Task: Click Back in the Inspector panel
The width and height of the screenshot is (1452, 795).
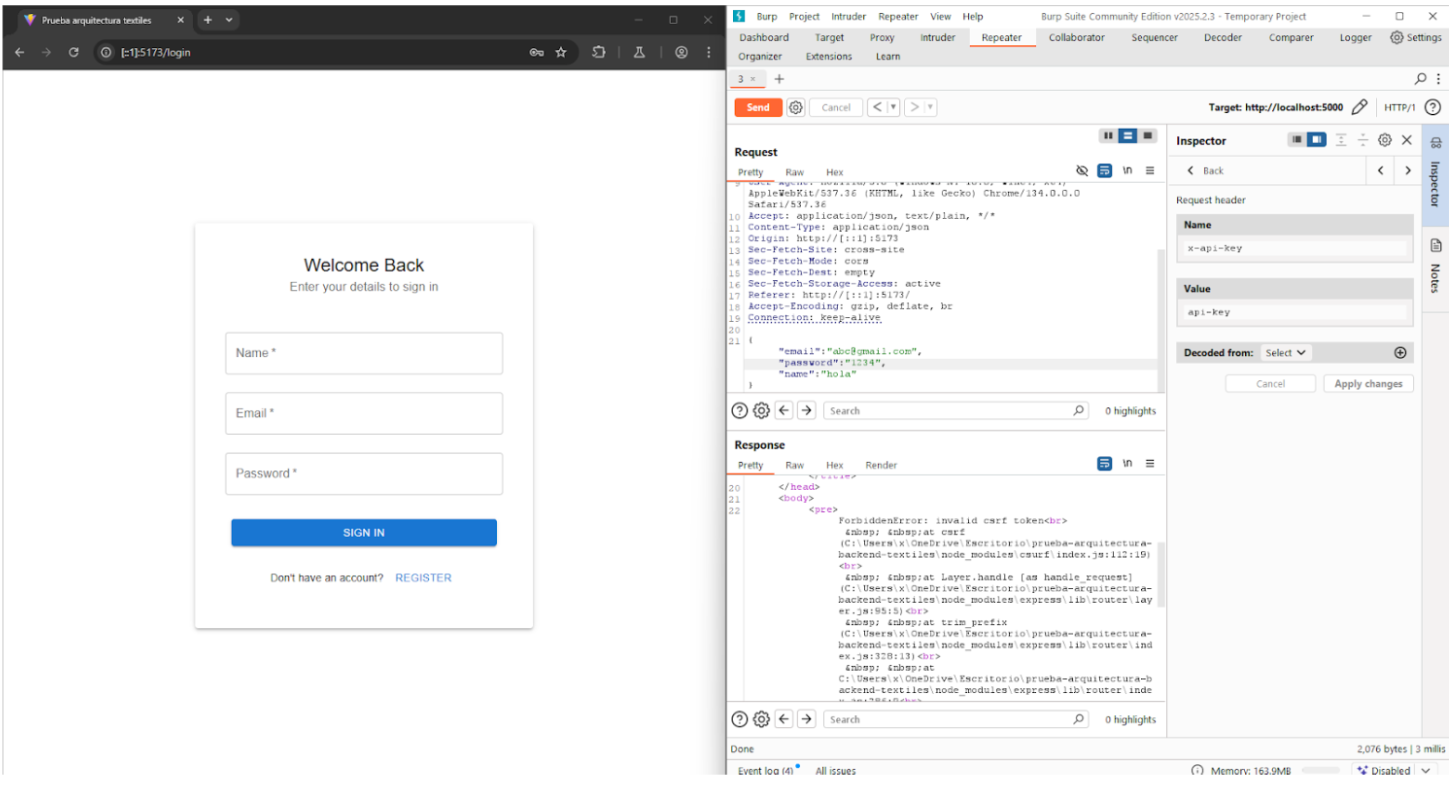Action: [1204, 171]
